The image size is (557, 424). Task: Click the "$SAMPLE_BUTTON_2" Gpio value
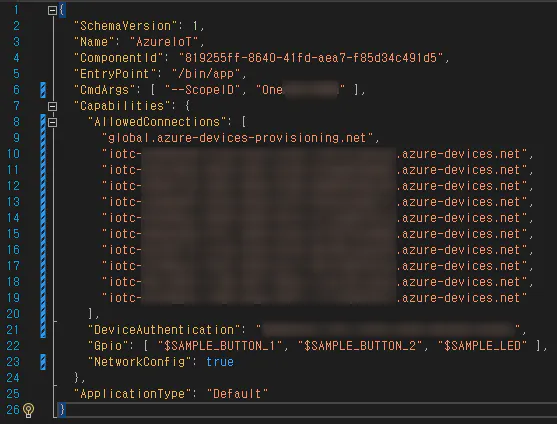point(360,346)
